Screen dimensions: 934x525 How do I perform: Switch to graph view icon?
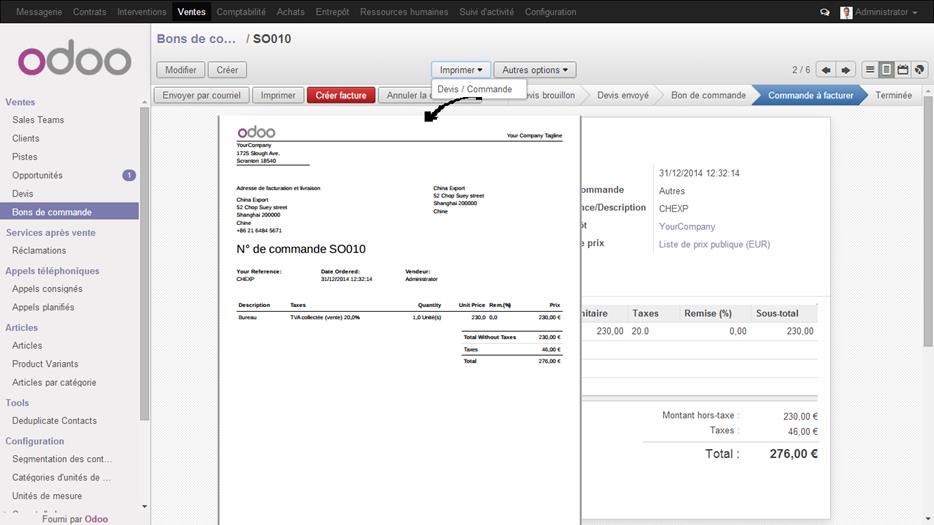tap(920, 70)
